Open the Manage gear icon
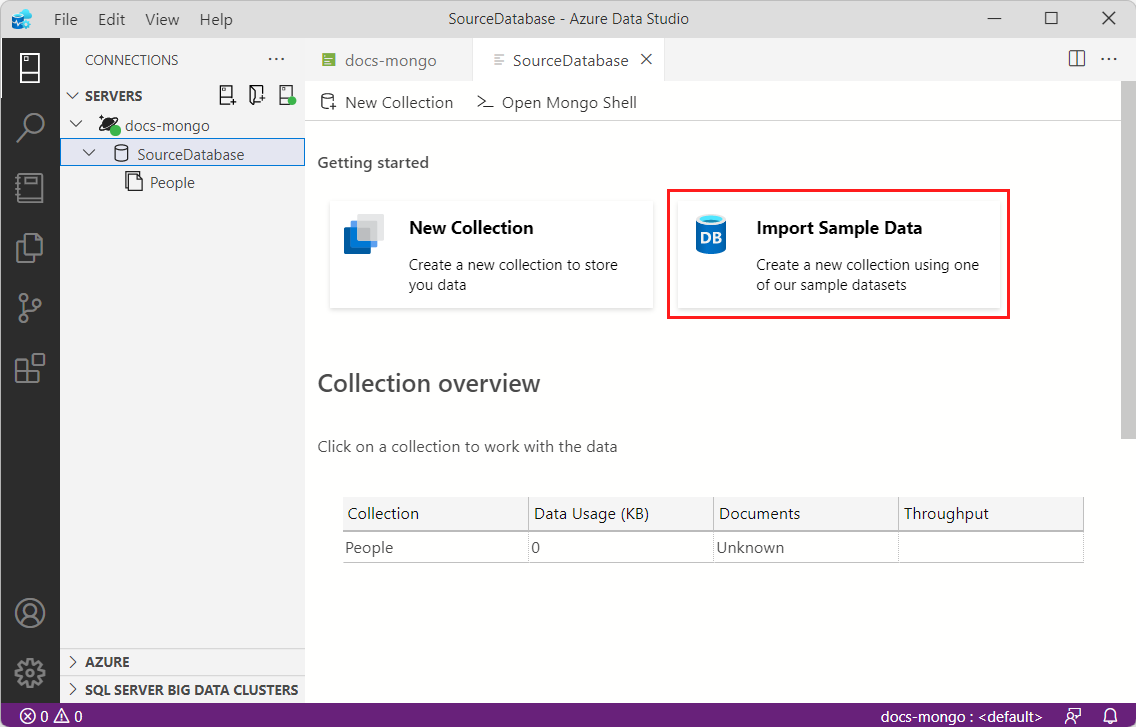This screenshot has height=727, width=1136. (x=30, y=673)
